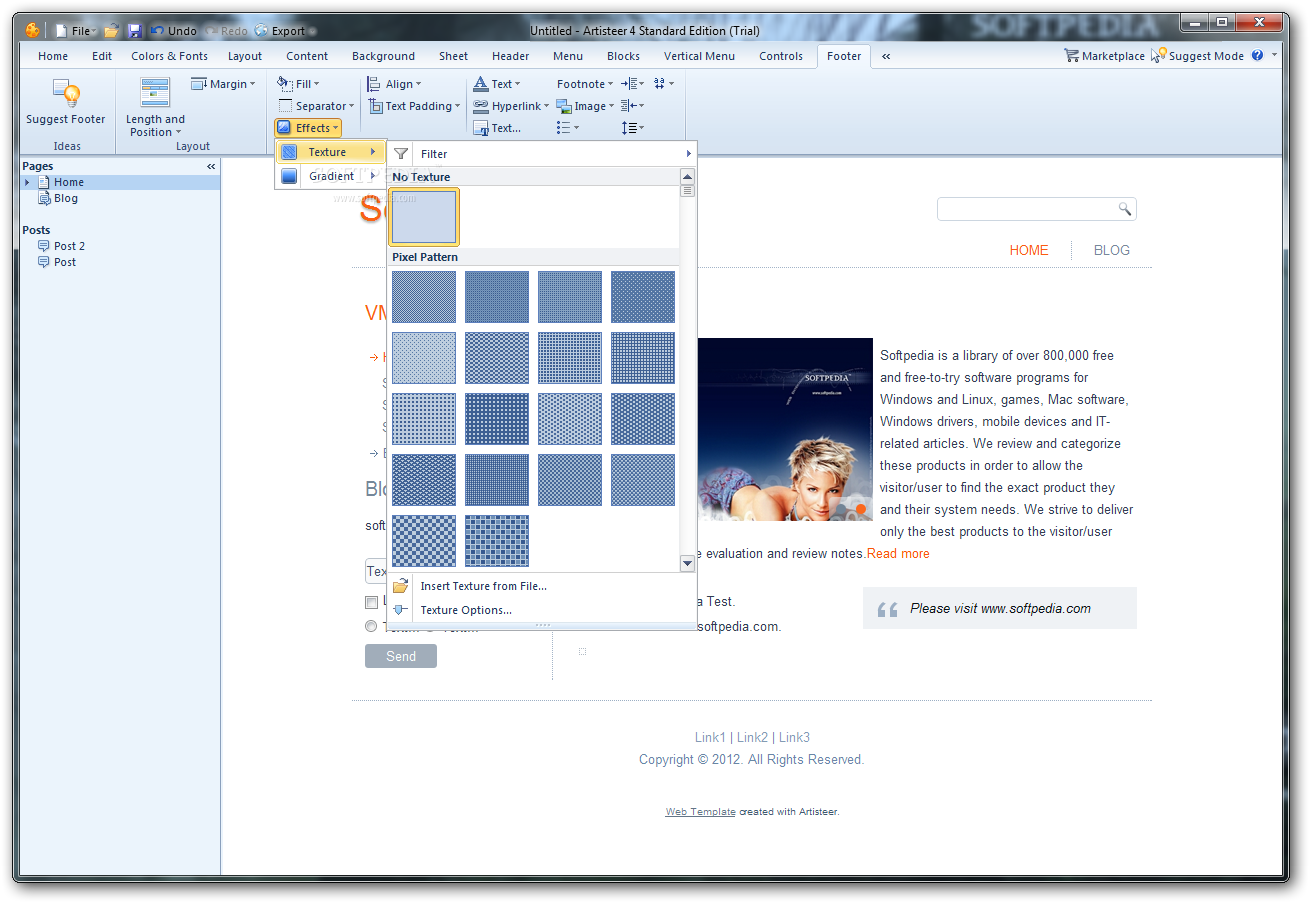Open the Text Padding dropdown

414,106
